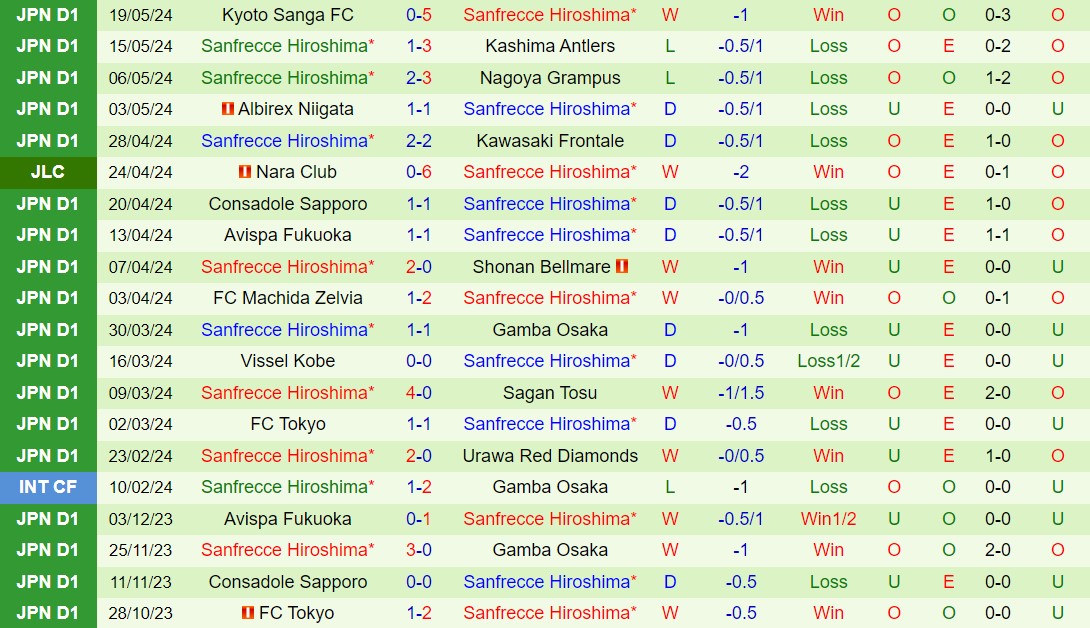The height and width of the screenshot is (628, 1090).
Task: Click the red card icon beside FC Tokyo
Action: click(x=248, y=613)
